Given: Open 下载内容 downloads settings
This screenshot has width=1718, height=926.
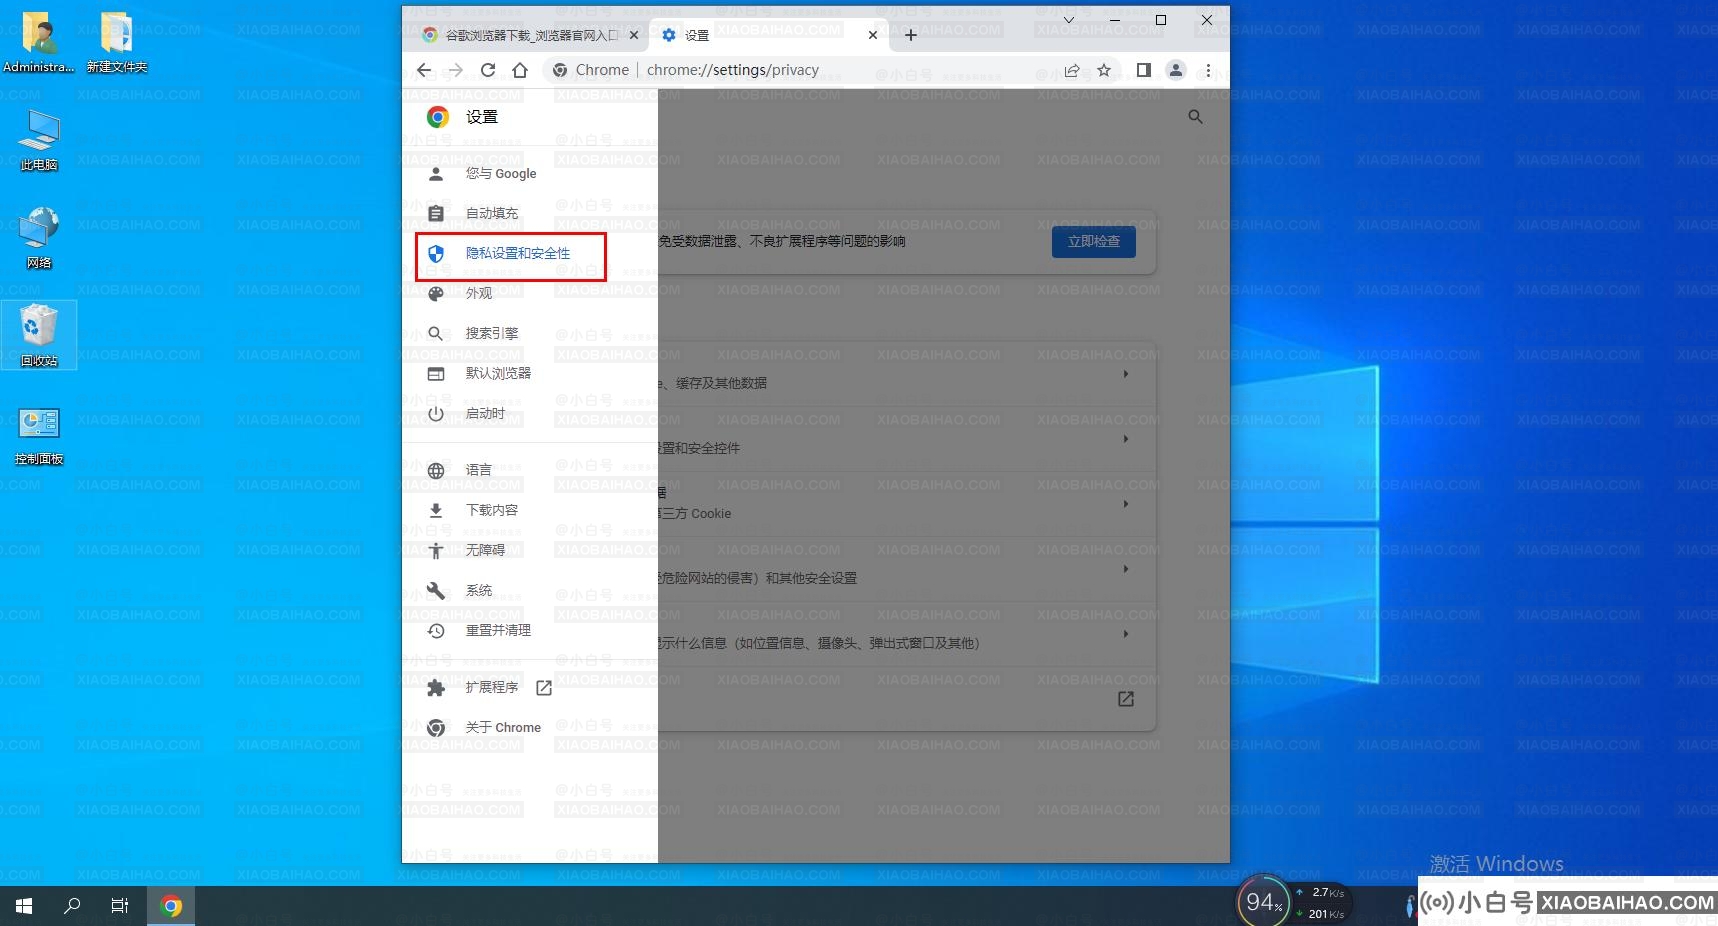Looking at the screenshot, I should click(492, 510).
